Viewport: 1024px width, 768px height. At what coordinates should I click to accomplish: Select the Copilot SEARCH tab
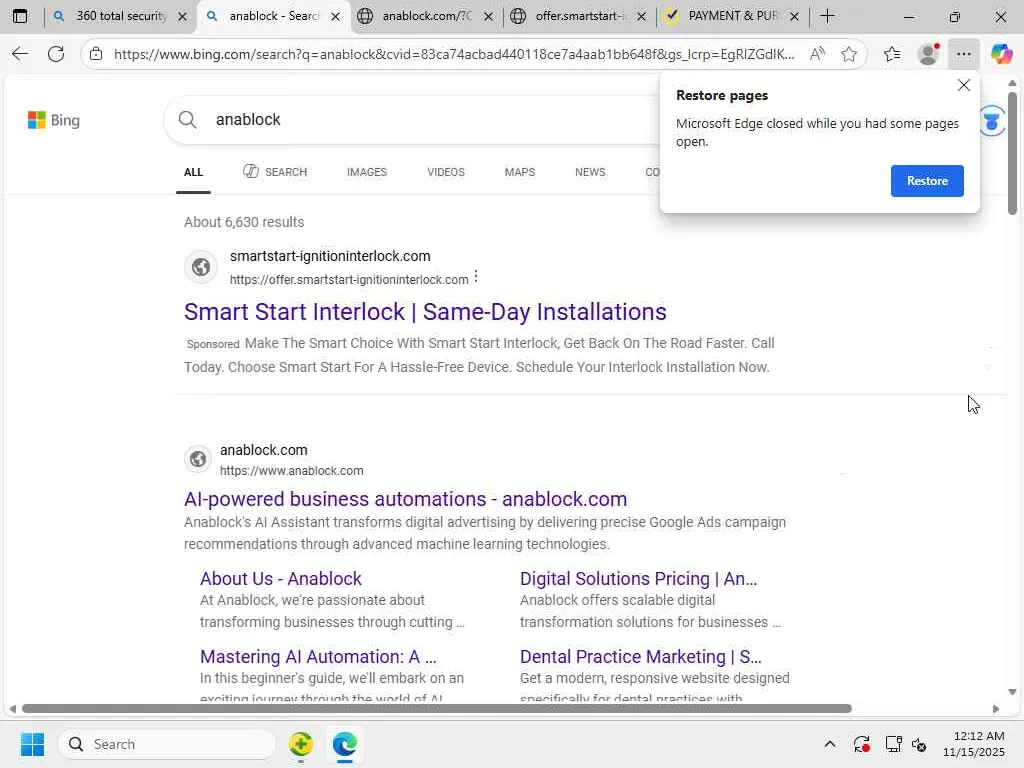pos(275,172)
